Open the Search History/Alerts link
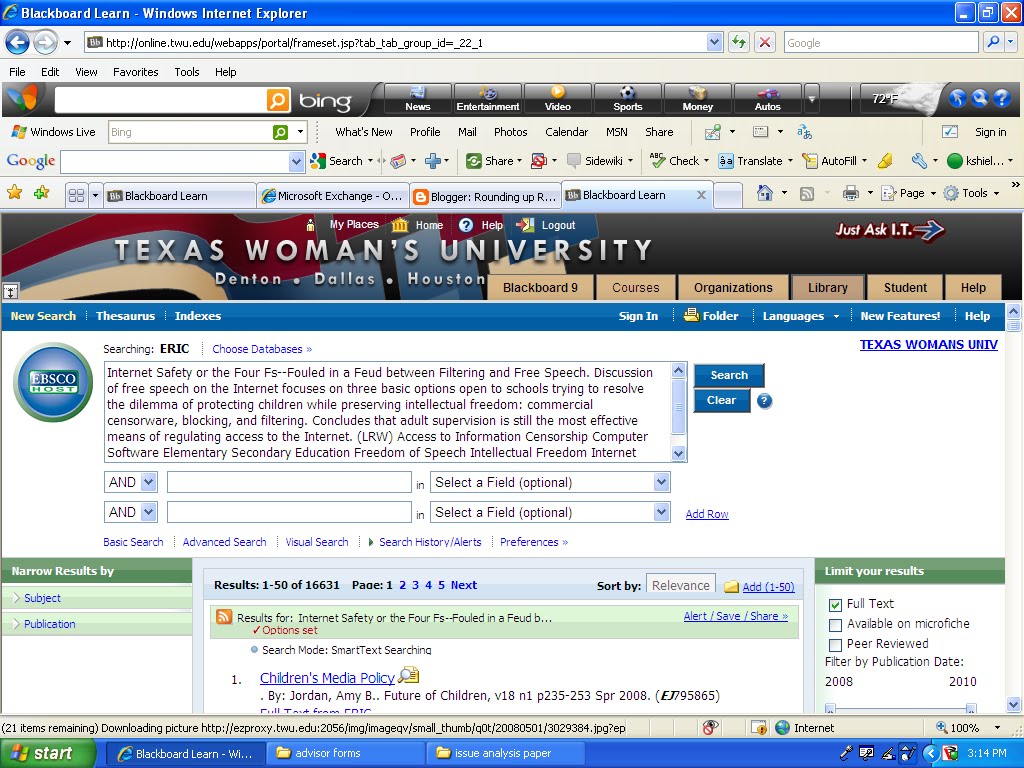The height and width of the screenshot is (768, 1024). coord(430,542)
